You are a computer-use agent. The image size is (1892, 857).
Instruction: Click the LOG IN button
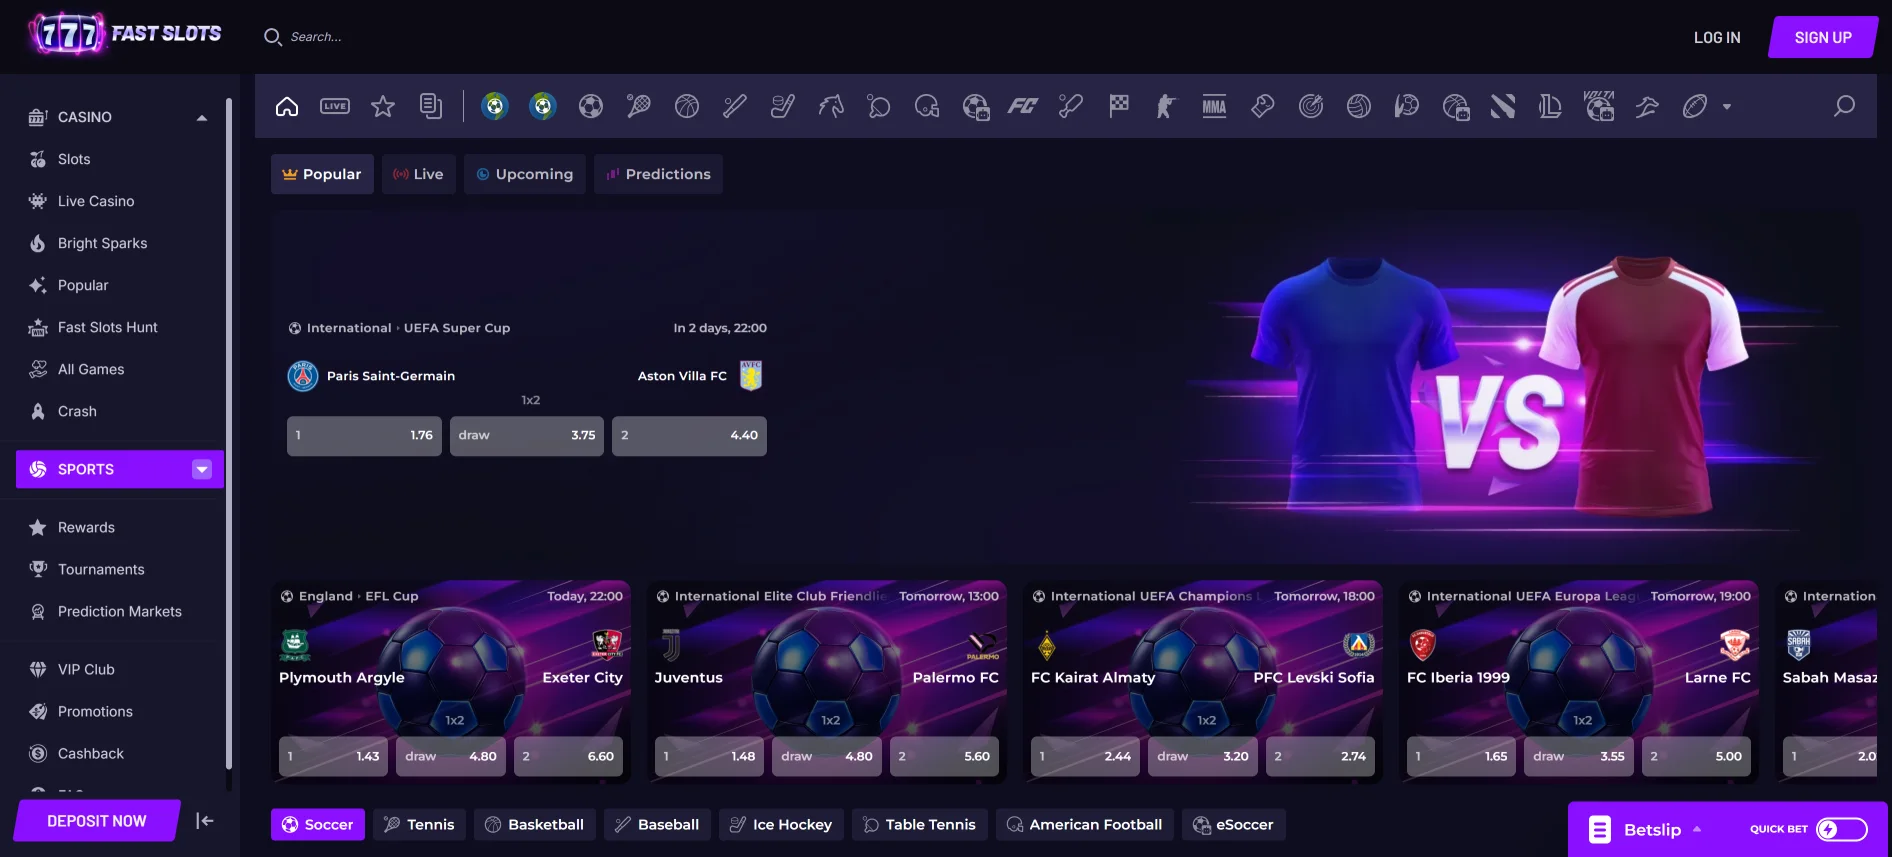[1717, 37]
